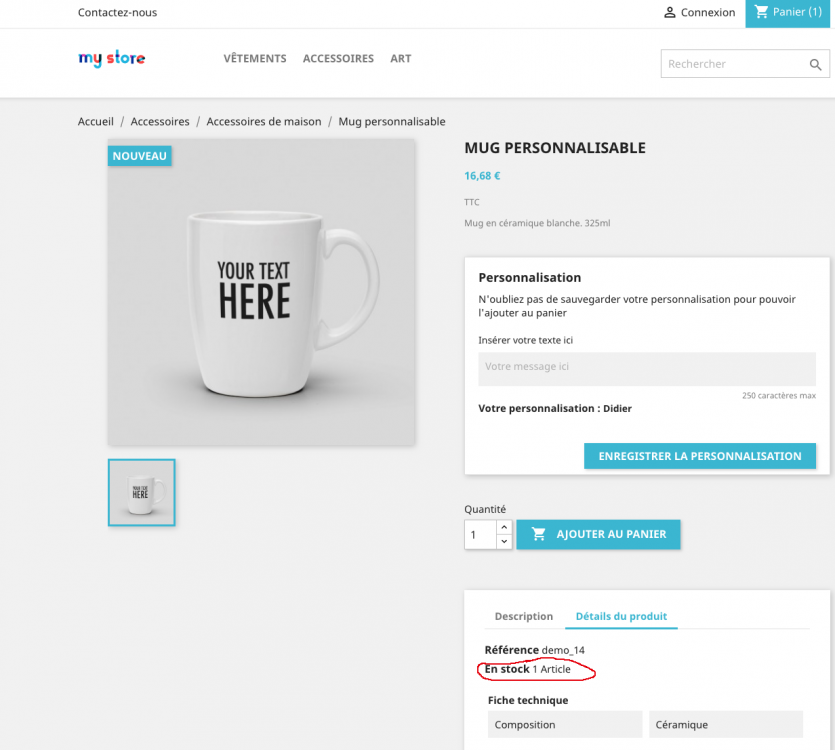Click the personalisation message text field
This screenshot has width=835, height=750.
click(x=646, y=368)
